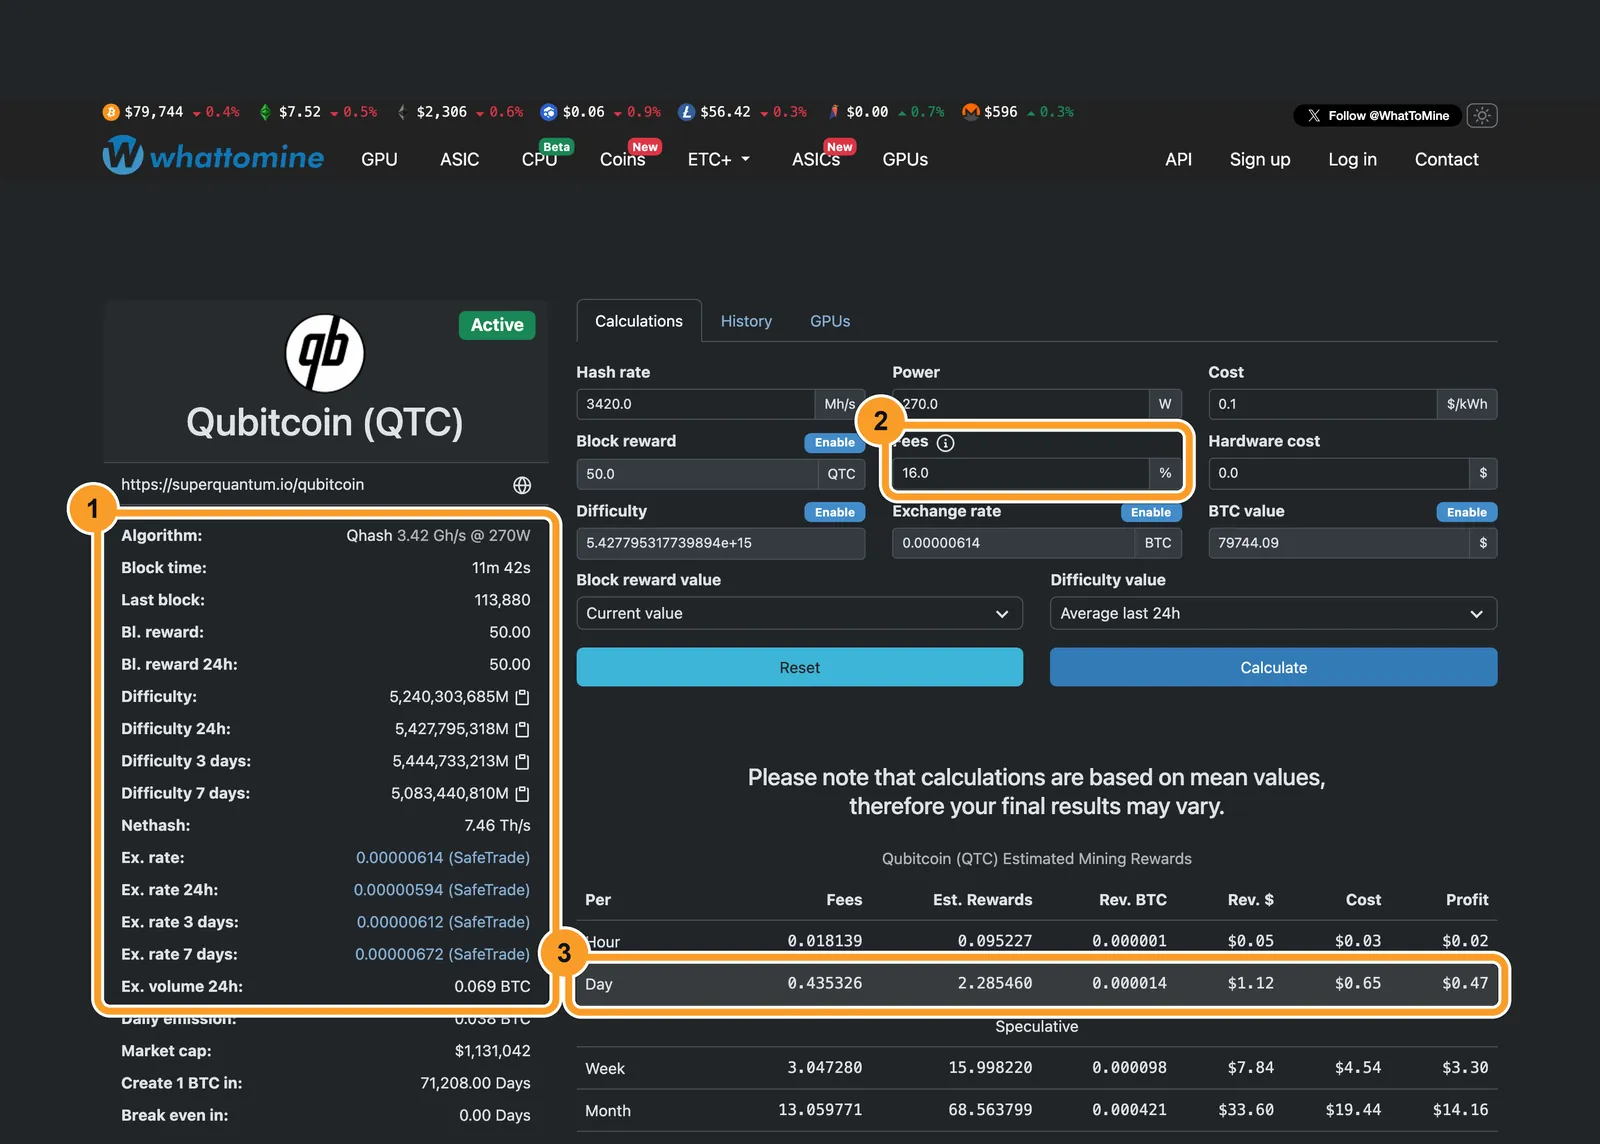Copy the Difficulty 3 days value
1600x1144 pixels.
click(x=522, y=761)
